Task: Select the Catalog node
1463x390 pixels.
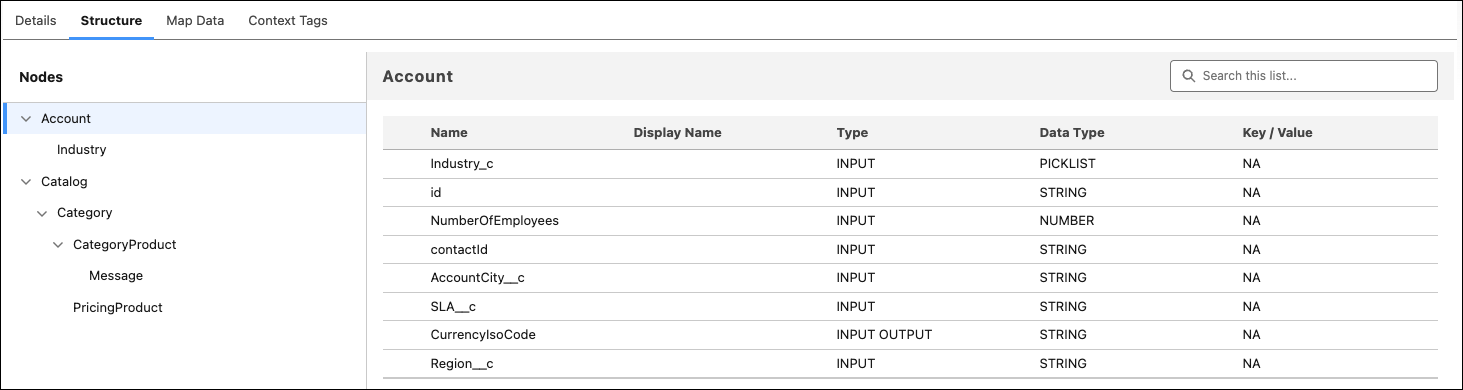Action: pos(64,182)
